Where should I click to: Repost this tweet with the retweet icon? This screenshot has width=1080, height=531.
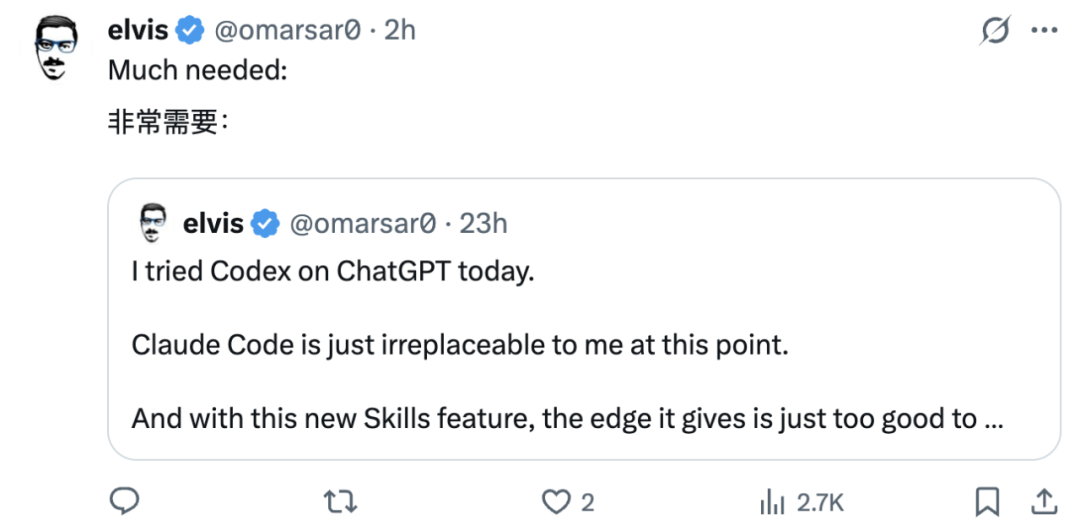tap(342, 500)
